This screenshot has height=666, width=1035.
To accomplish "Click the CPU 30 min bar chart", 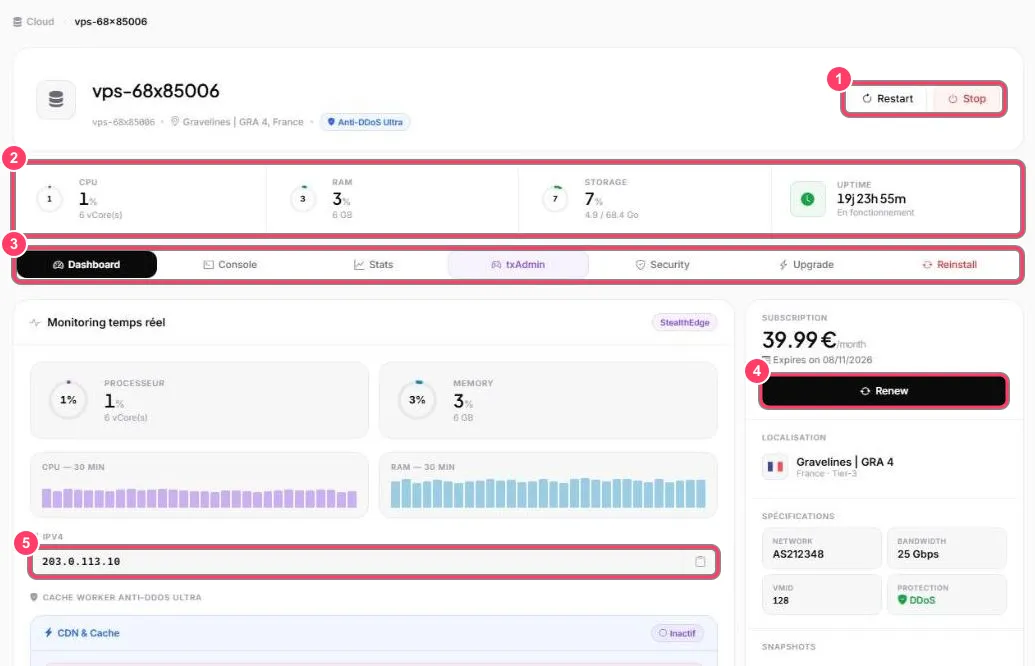I will point(199,498).
